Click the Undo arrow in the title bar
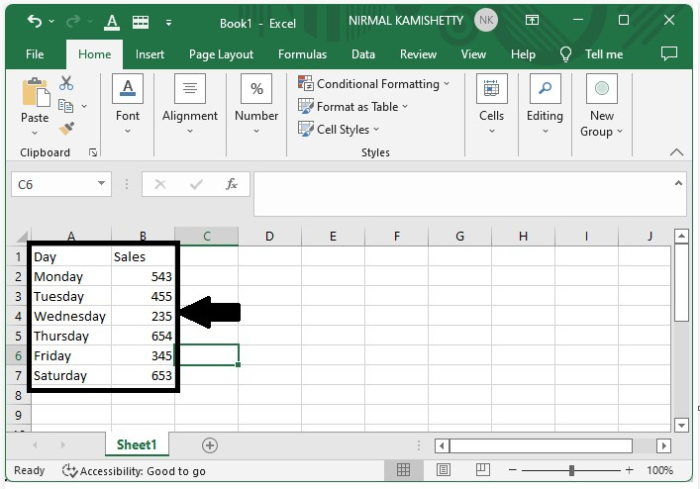This screenshot has height=489, width=700. tap(35, 21)
